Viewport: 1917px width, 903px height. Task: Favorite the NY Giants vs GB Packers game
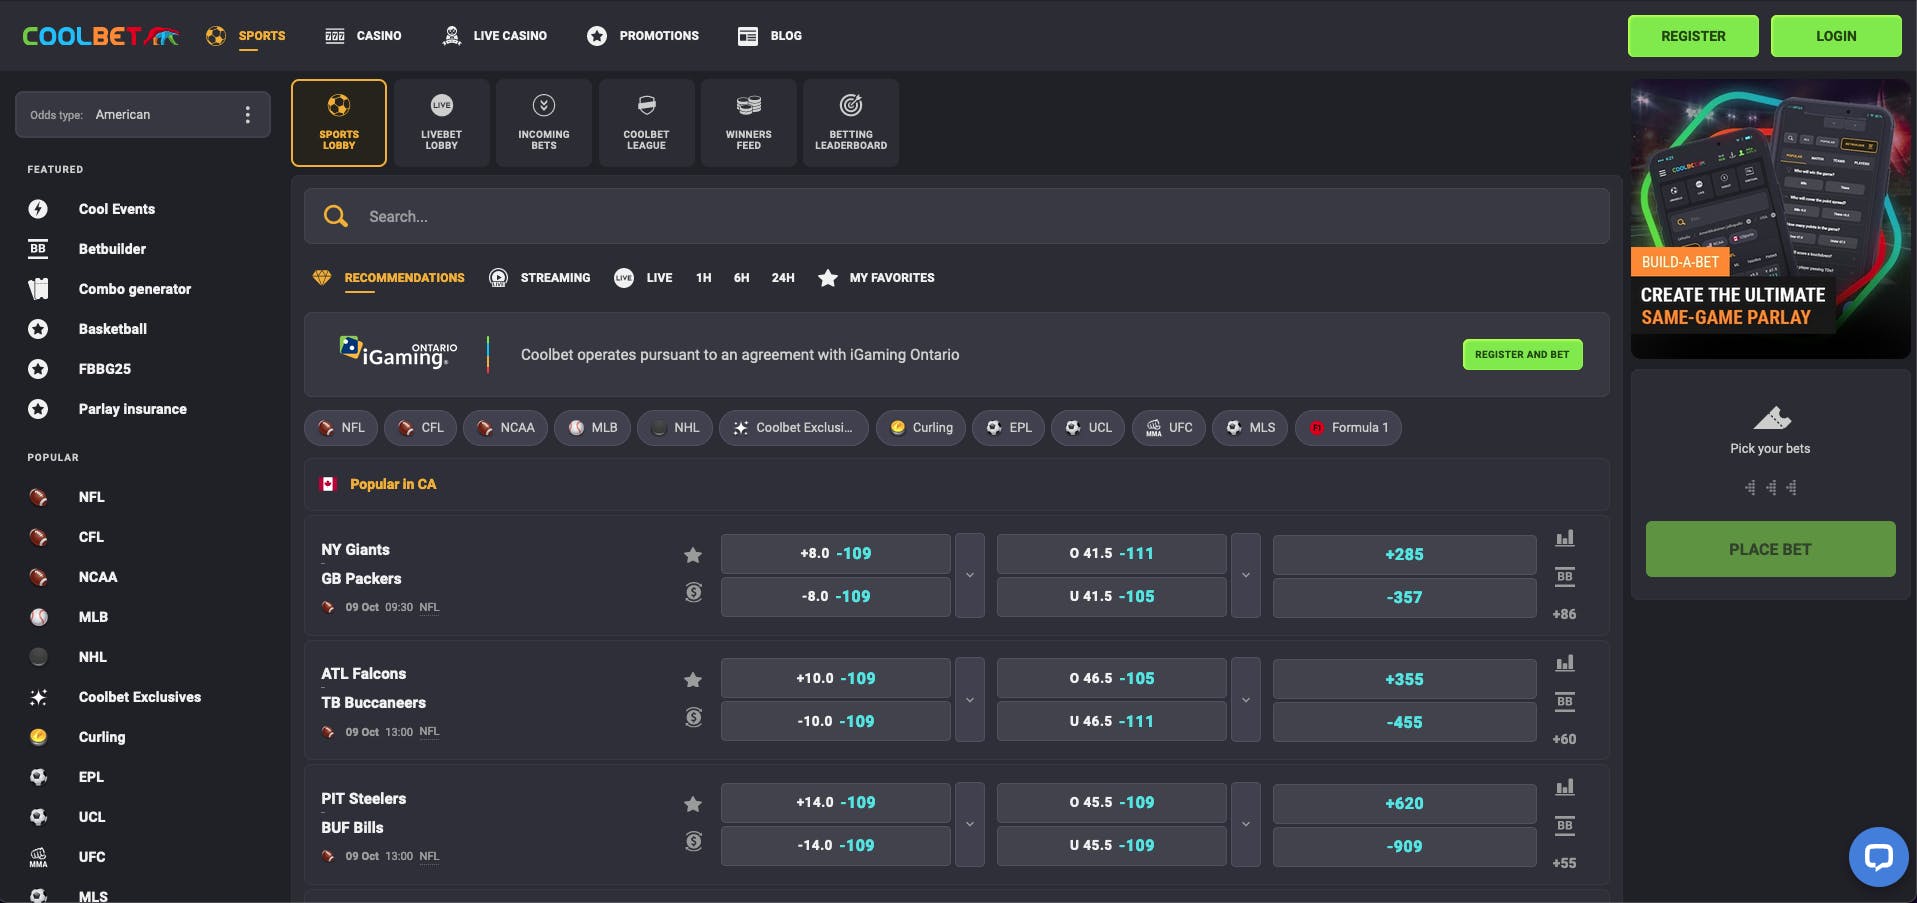[x=693, y=555]
